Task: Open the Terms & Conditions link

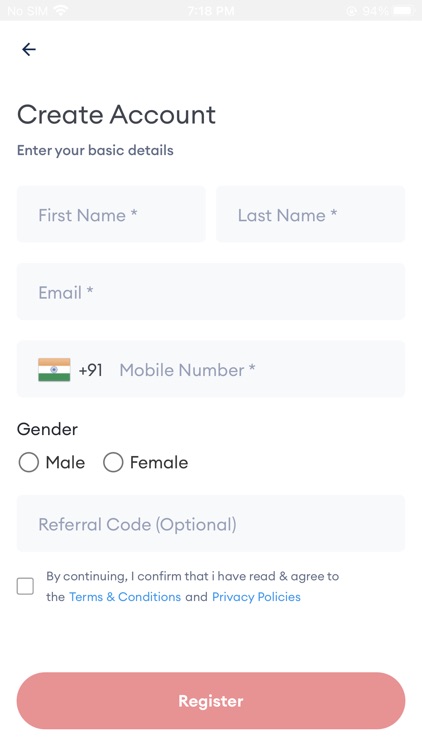Action: click(125, 597)
